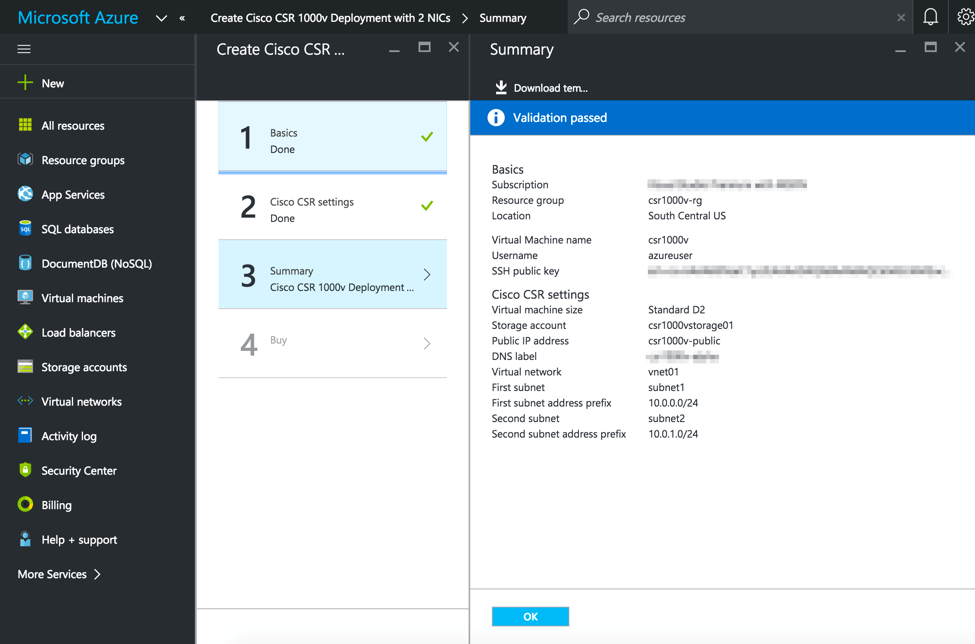Open All resources grid icon
Image resolution: width=975 pixels, height=644 pixels.
[x=25, y=125]
